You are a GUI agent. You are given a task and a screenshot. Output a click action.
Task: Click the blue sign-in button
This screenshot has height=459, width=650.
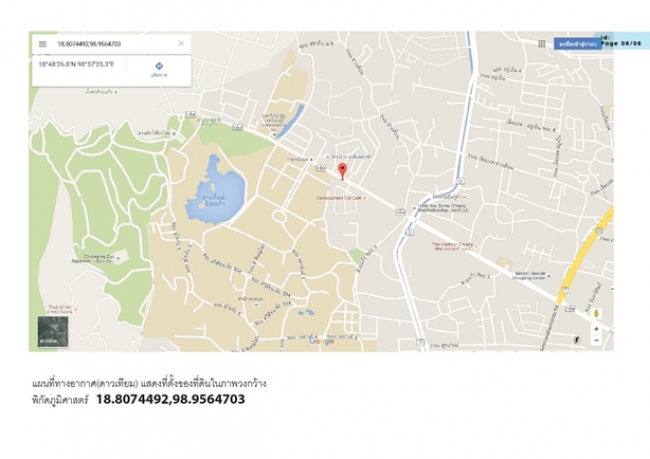point(577,44)
